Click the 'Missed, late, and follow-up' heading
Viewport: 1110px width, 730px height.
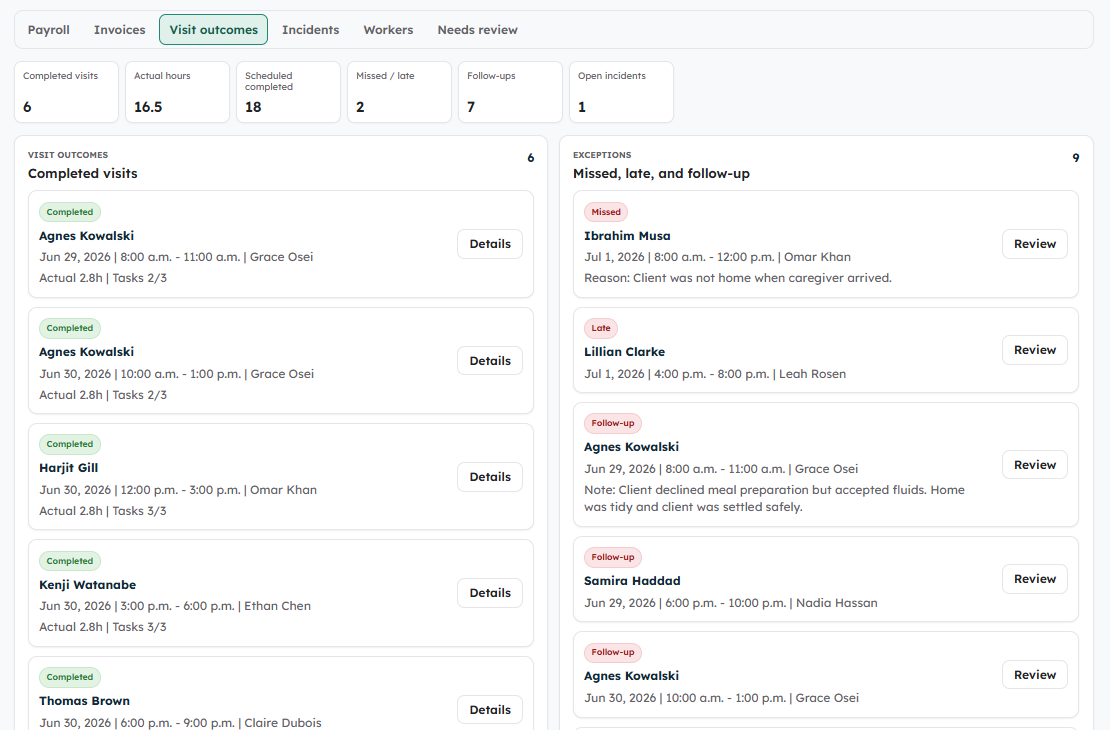(x=661, y=173)
